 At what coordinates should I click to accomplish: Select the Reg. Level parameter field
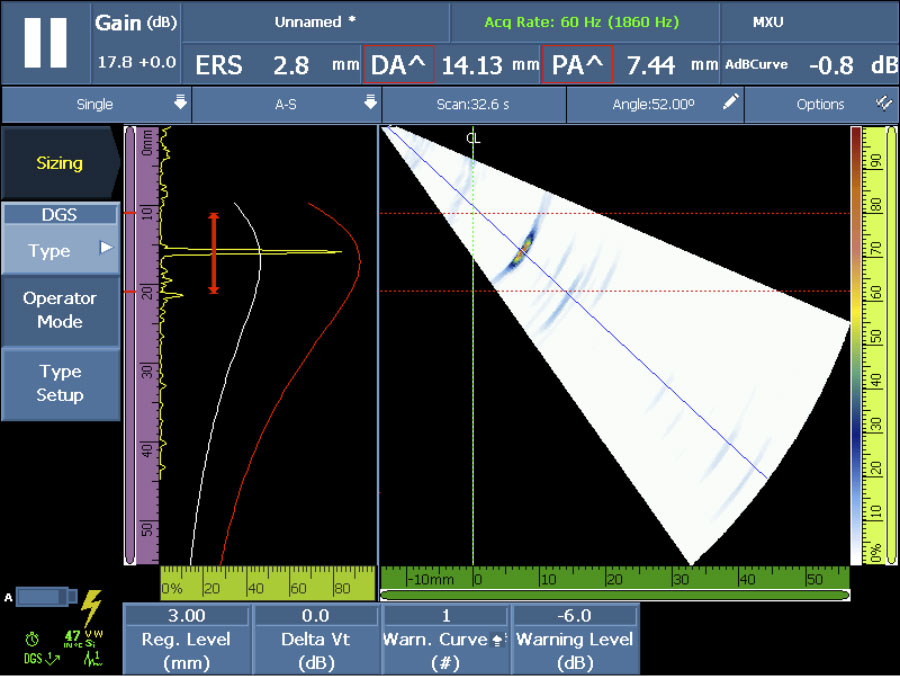point(186,638)
